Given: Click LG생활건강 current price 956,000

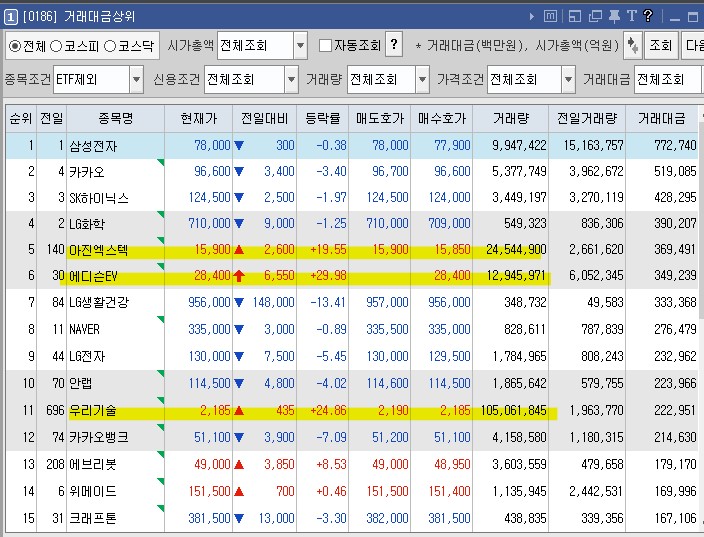Looking at the screenshot, I should pyautogui.click(x=209, y=302).
